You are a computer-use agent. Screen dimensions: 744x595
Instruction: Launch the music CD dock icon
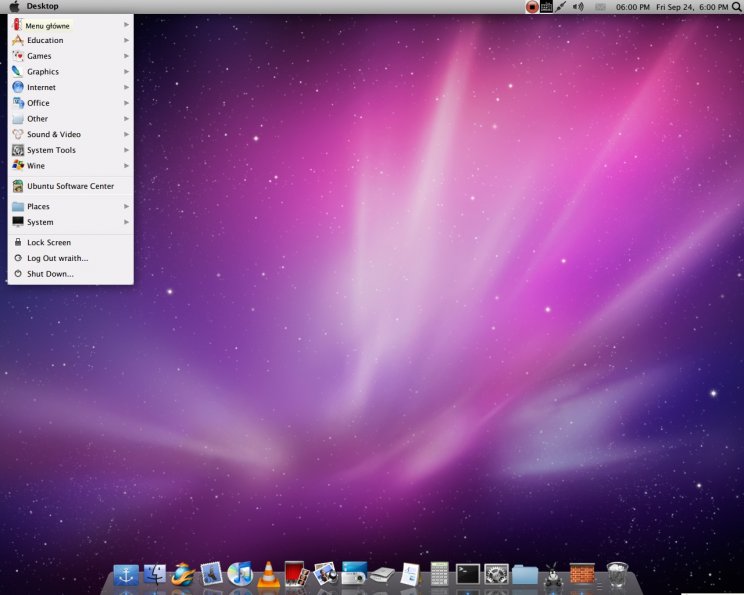[x=240, y=574]
